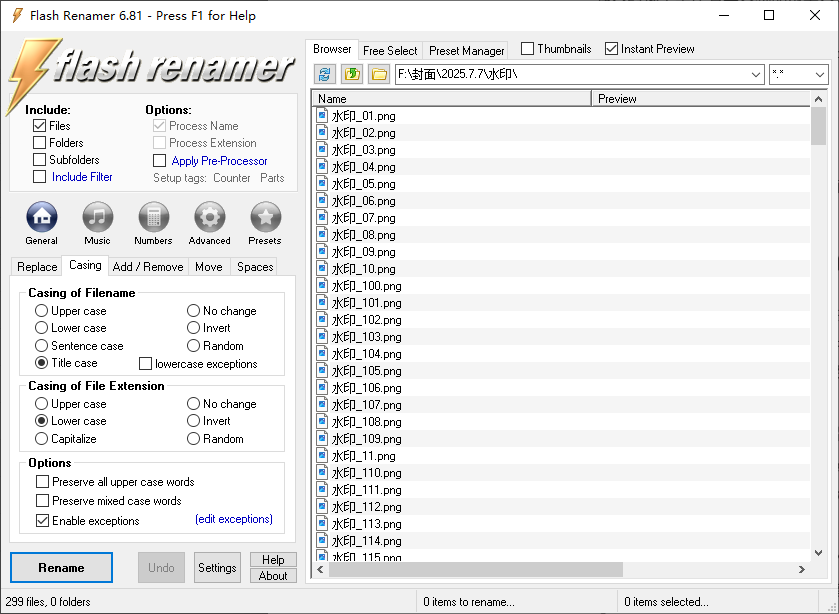Open the Advanced renaming section
The height and width of the screenshot is (614, 839).
click(x=209, y=217)
